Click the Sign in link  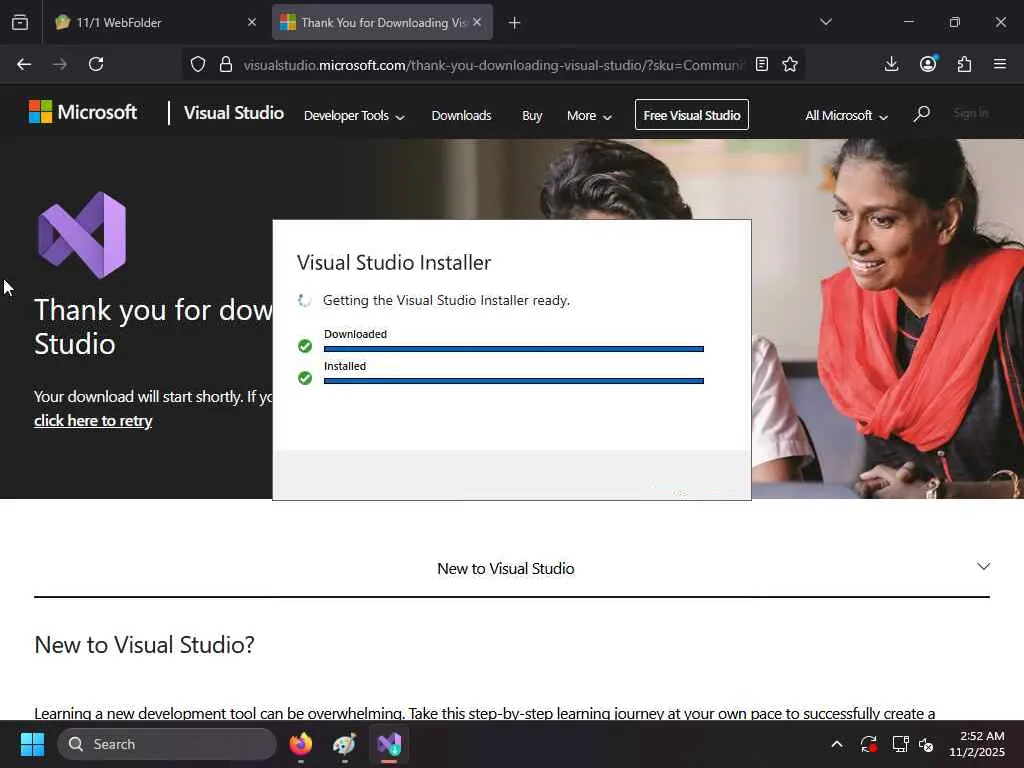pos(970,113)
